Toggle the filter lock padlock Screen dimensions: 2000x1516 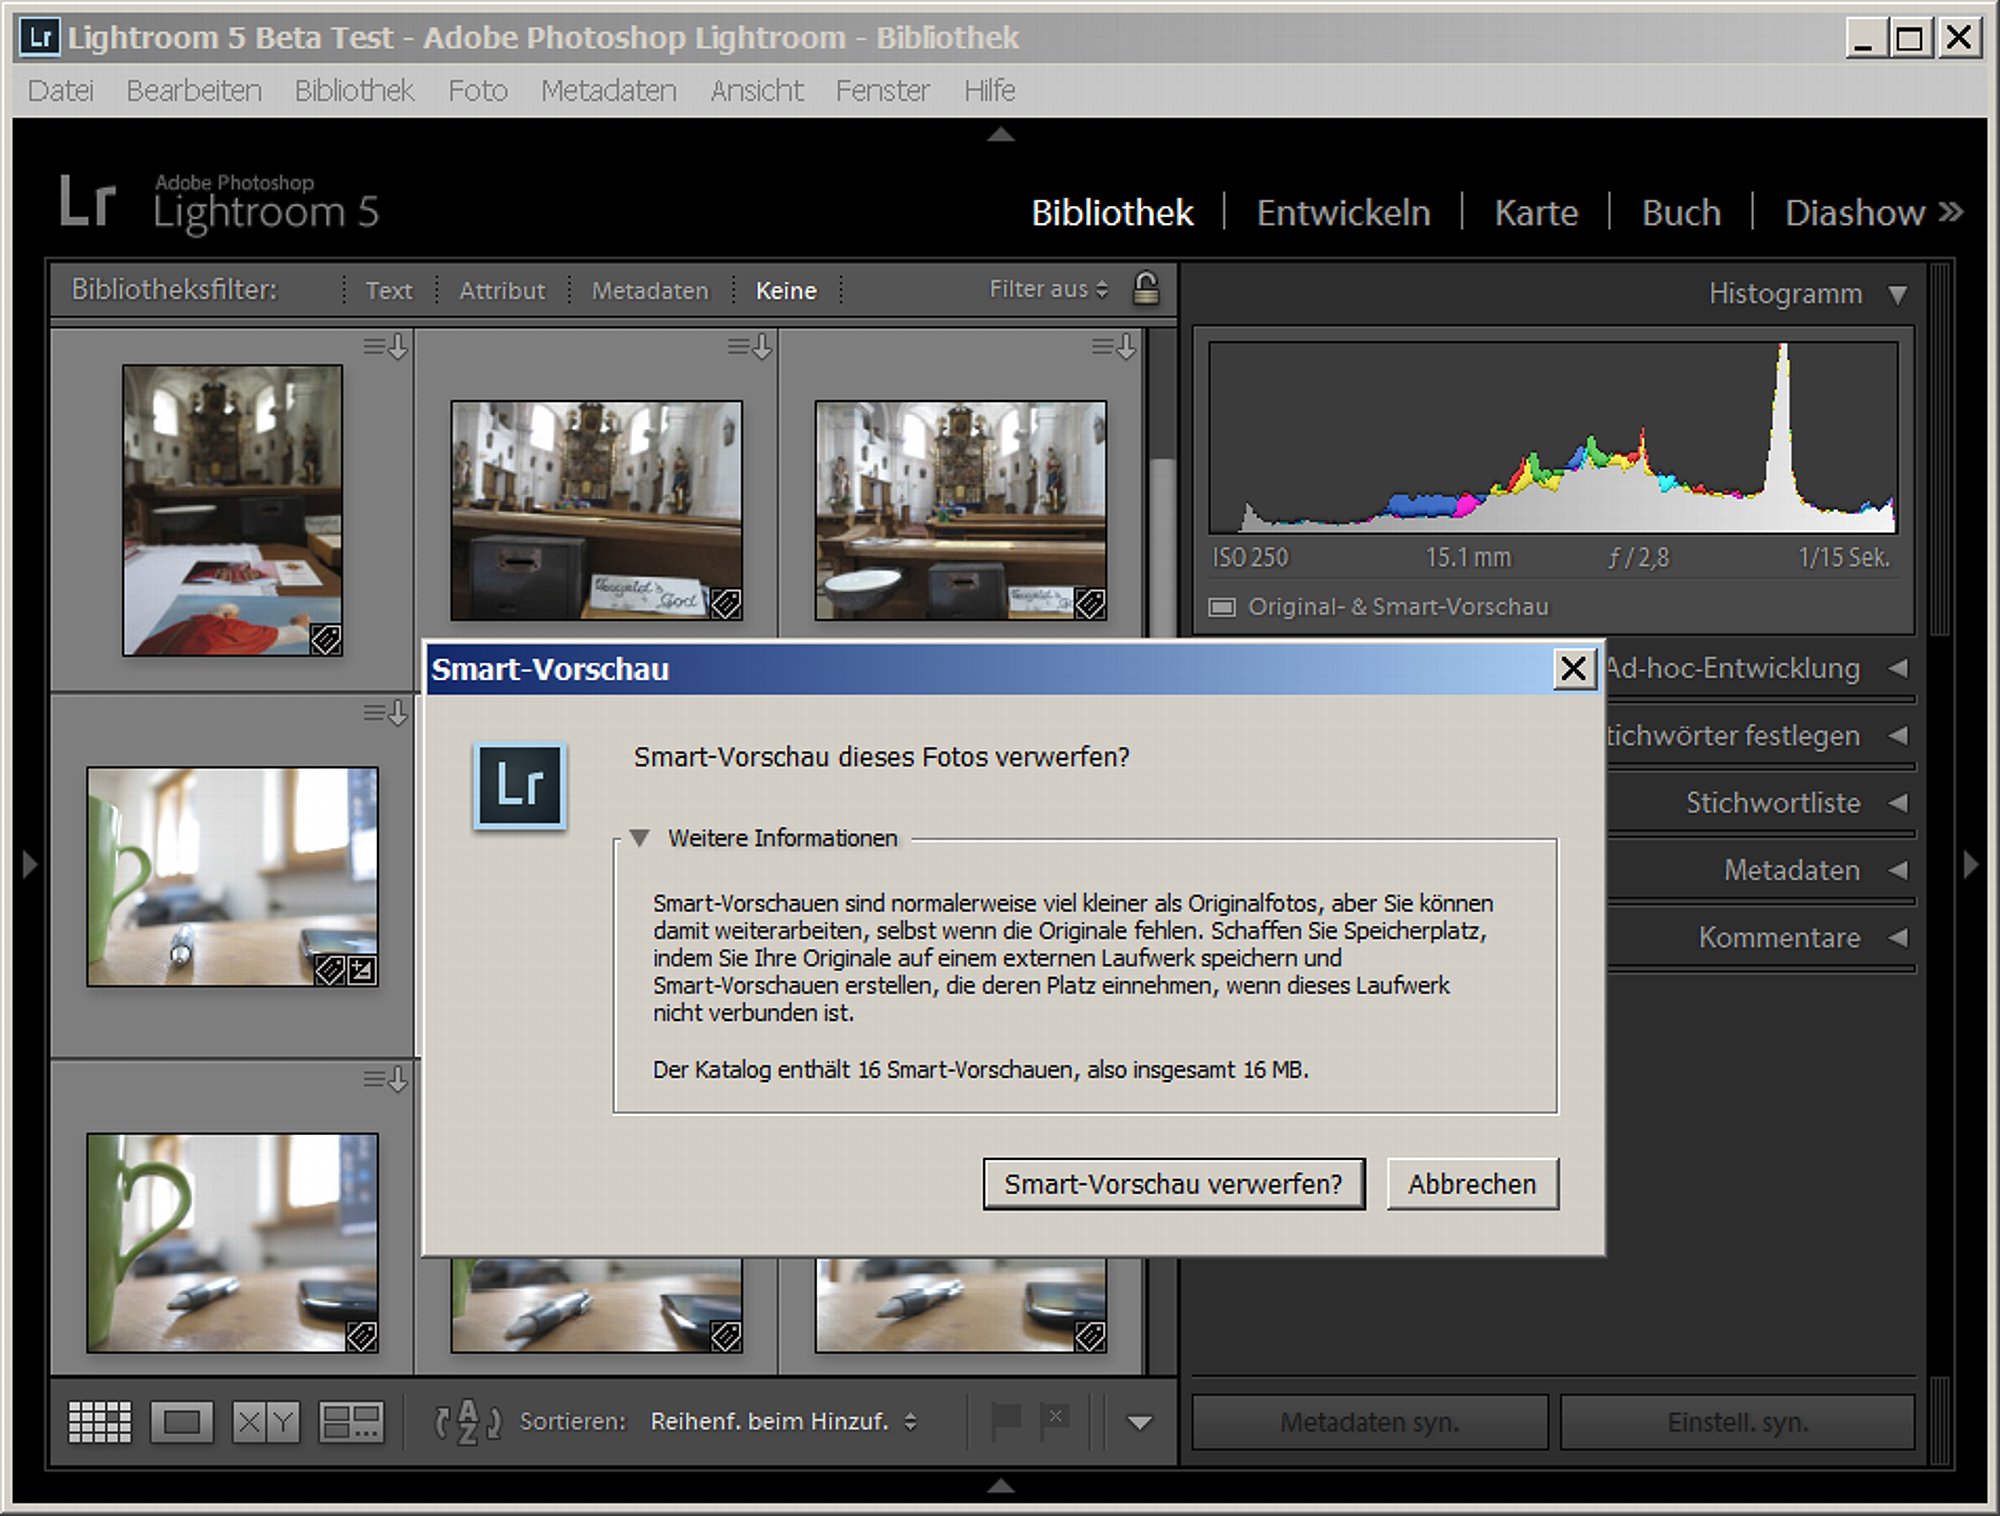1146,289
